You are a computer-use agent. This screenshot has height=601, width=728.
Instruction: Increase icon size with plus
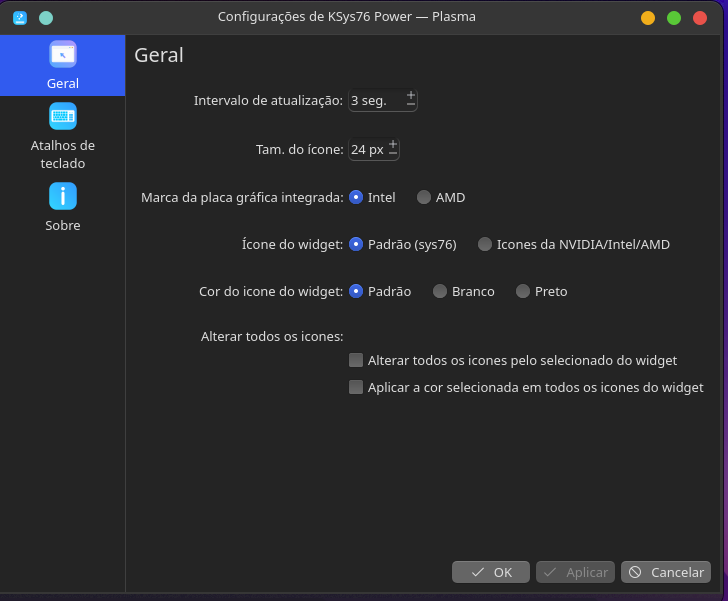point(393,144)
